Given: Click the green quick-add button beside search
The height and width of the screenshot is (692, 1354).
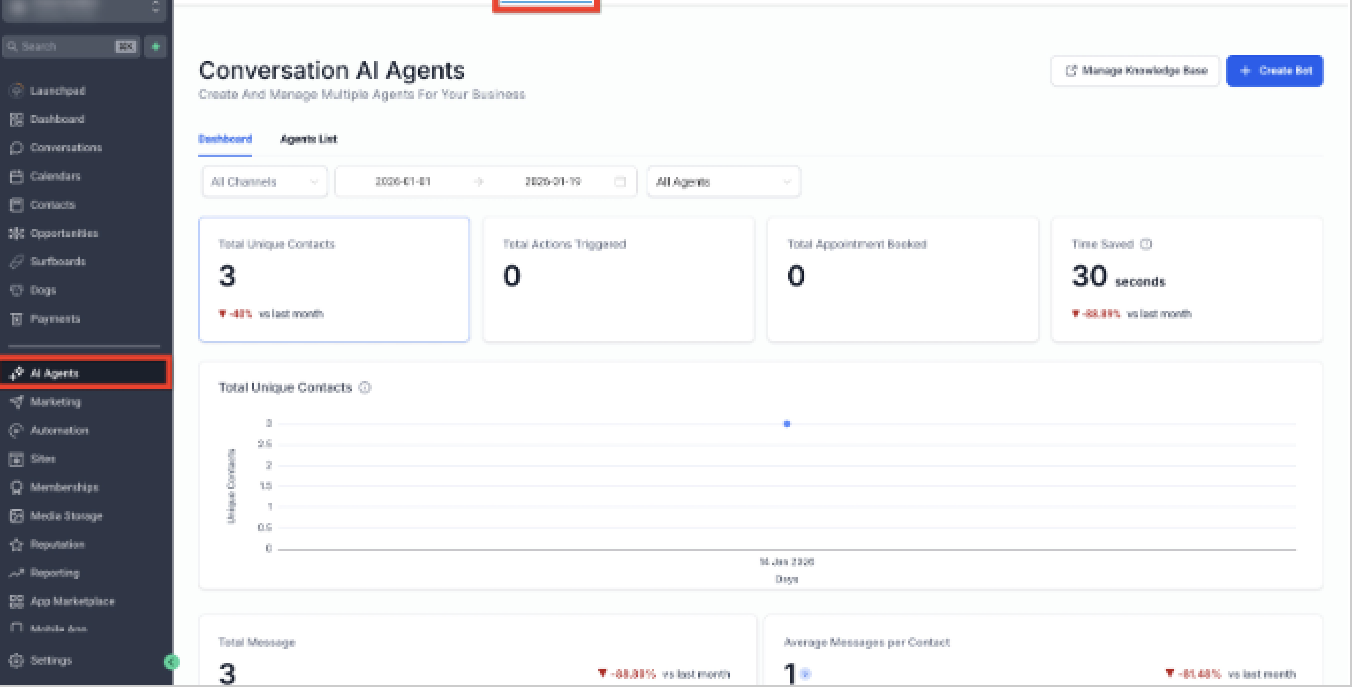Looking at the screenshot, I should (155, 46).
